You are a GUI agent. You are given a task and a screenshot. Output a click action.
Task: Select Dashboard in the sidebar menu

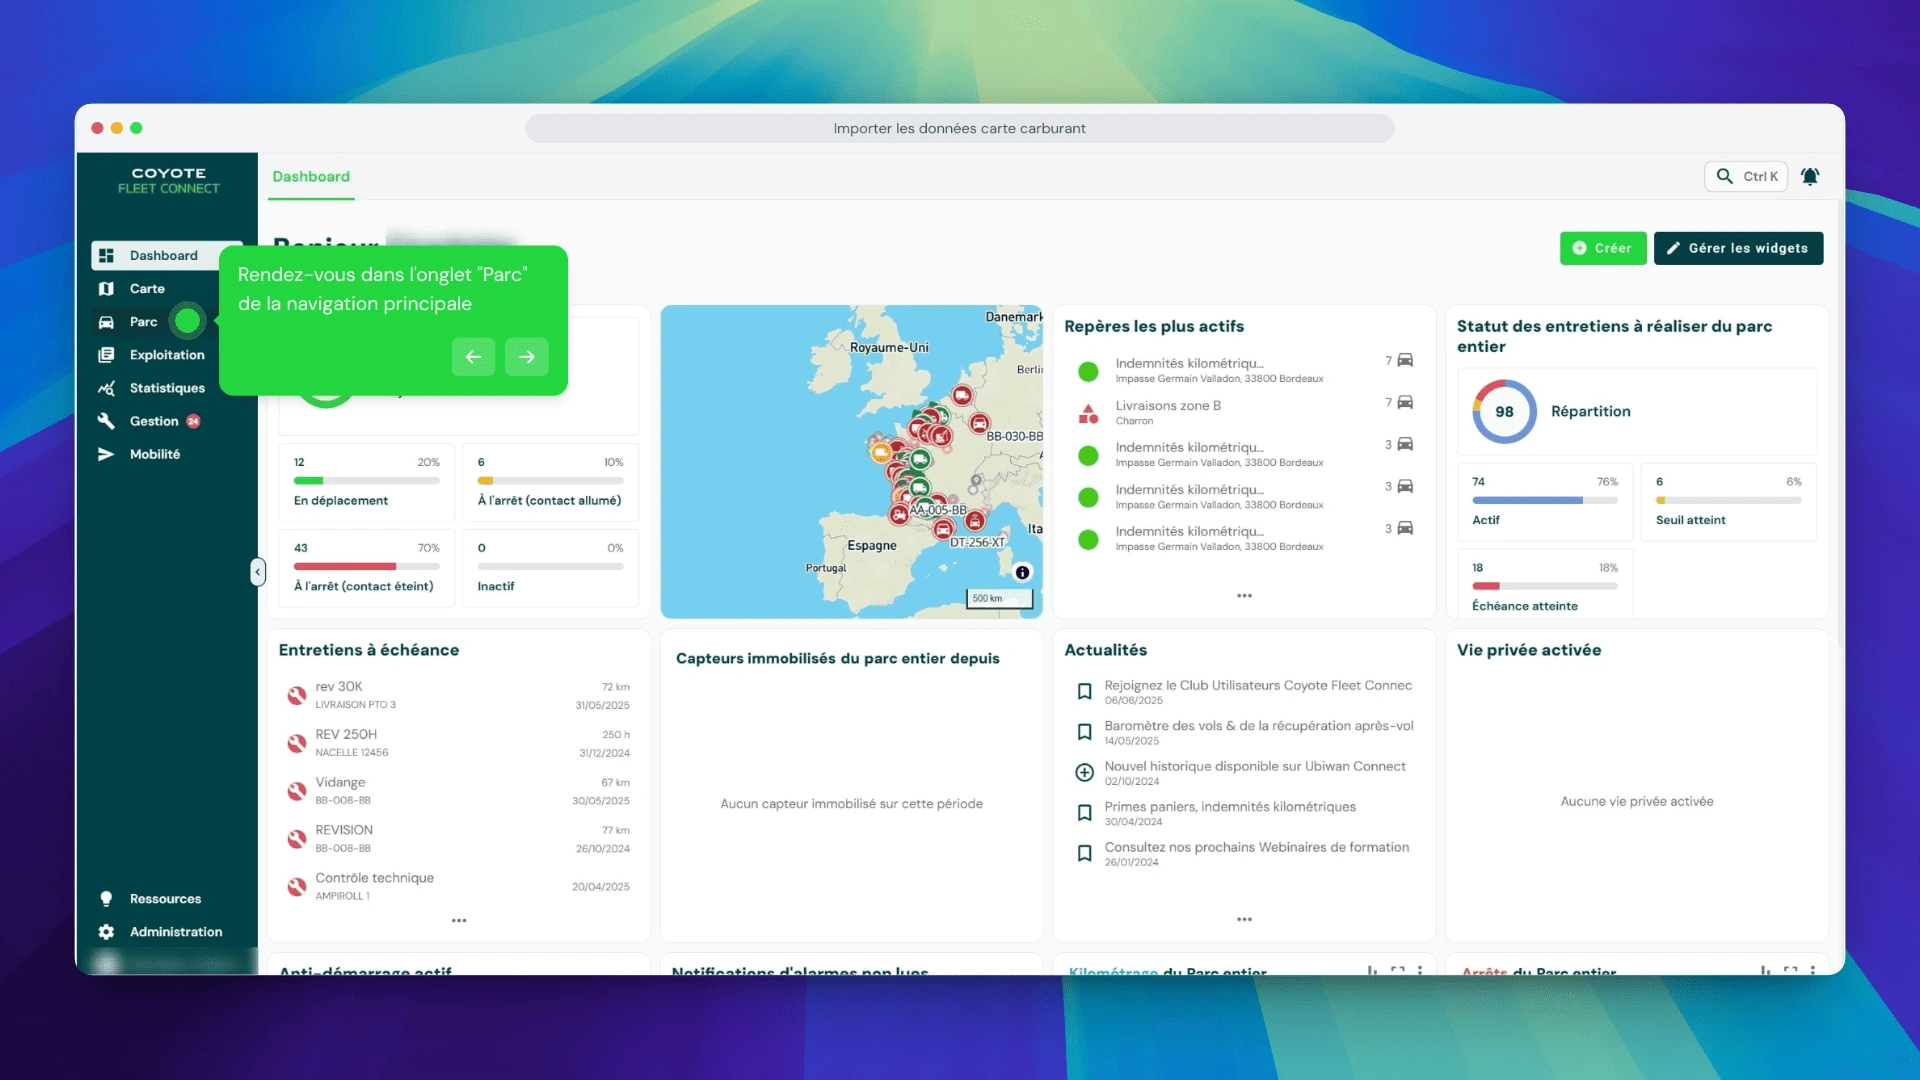tap(163, 256)
